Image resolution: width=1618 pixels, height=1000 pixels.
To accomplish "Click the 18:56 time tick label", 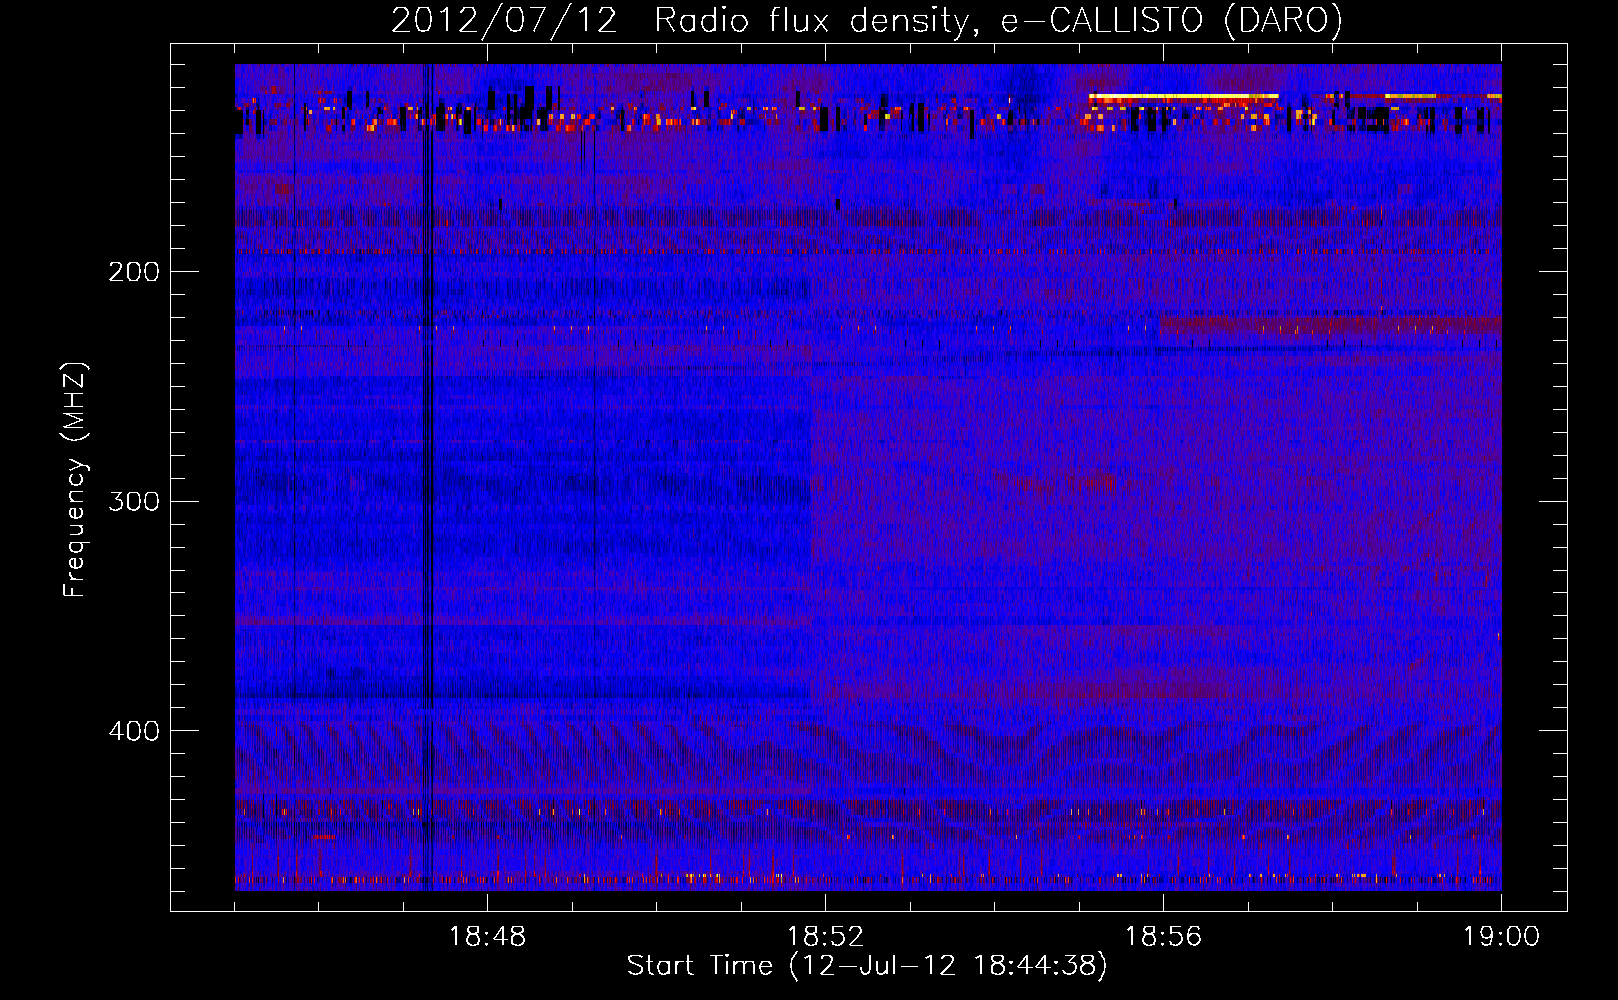I will click(x=1163, y=937).
